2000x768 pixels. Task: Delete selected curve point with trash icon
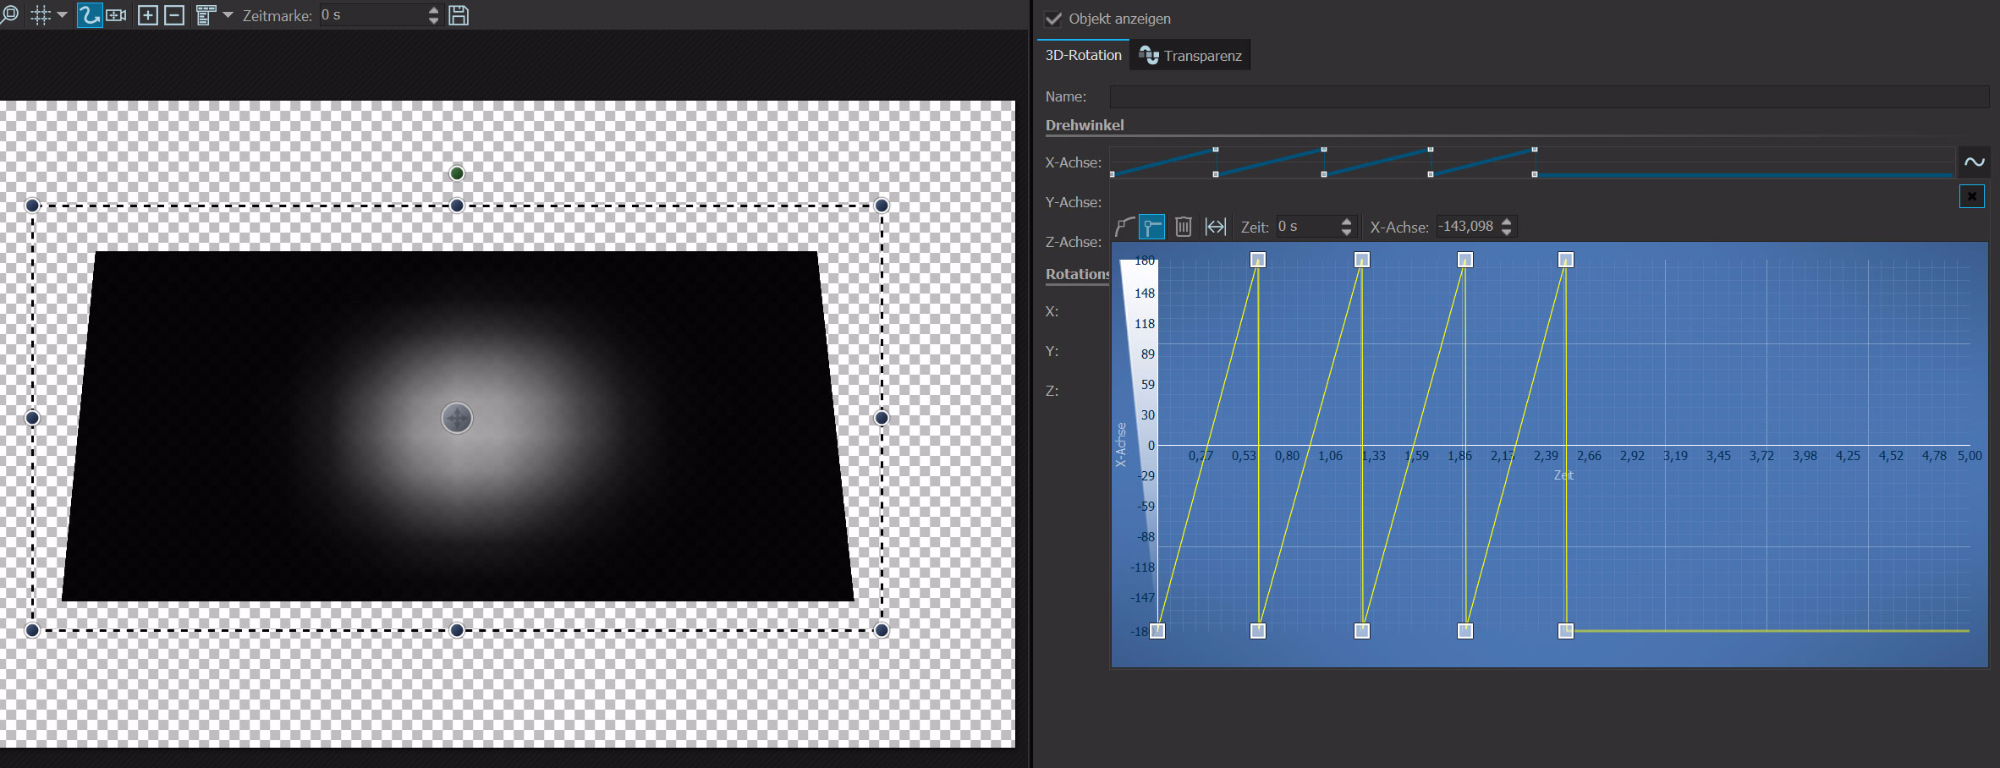pos(1183,227)
